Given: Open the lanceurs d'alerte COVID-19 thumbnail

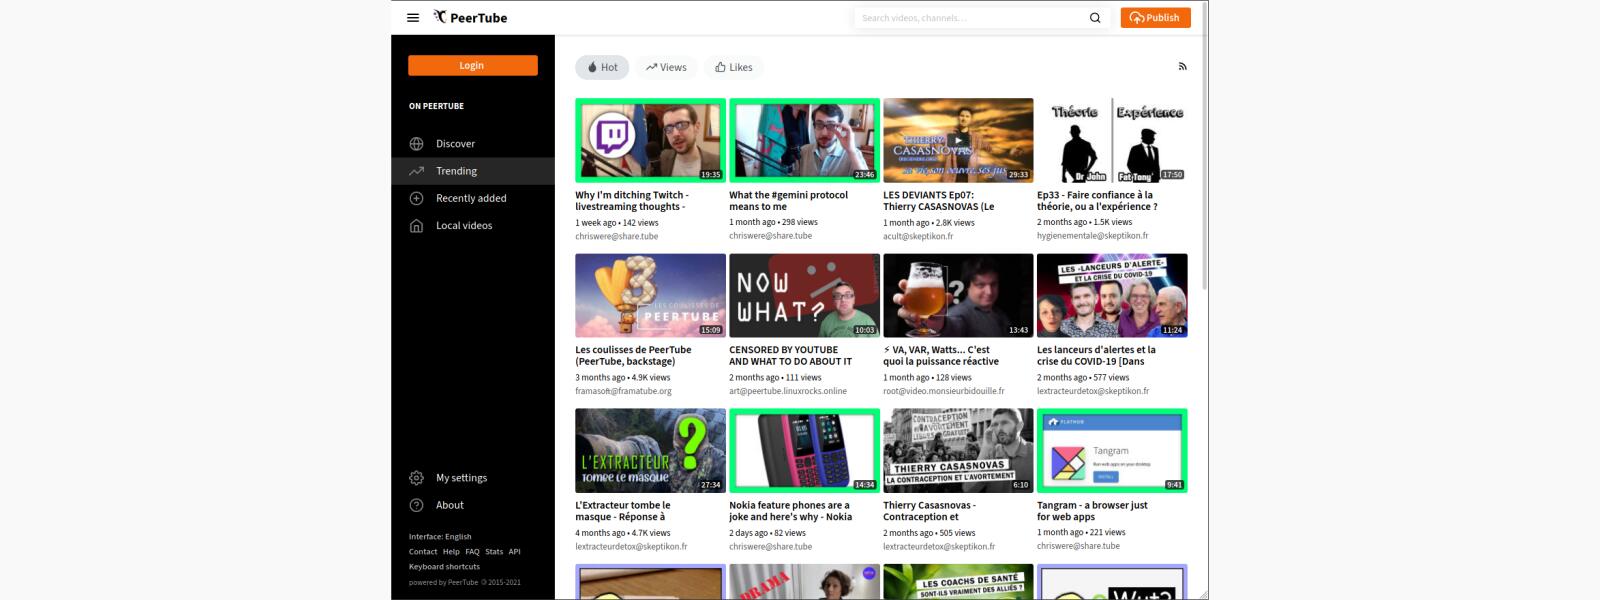Looking at the screenshot, I should point(1112,295).
